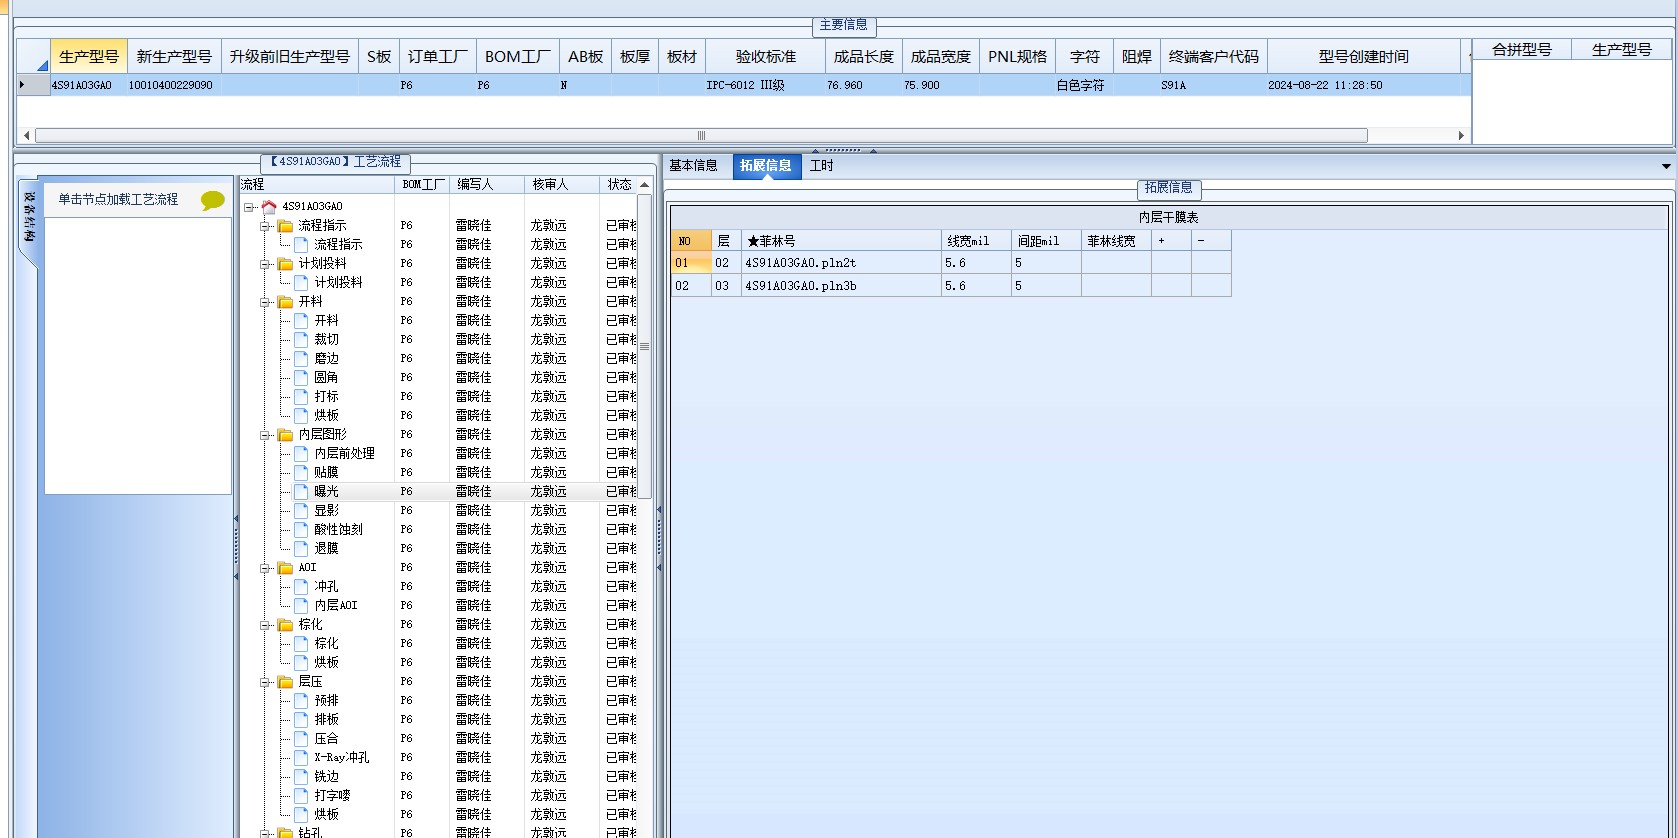This screenshot has width=1678, height=838.
Task: Click the document icon beside 贴膜
Action: tap(301, 473)
